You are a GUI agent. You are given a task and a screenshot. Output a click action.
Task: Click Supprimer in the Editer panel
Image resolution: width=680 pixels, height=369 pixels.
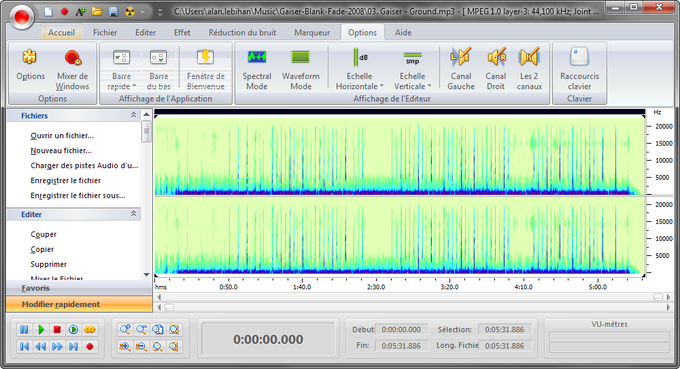tap(49, 264)
